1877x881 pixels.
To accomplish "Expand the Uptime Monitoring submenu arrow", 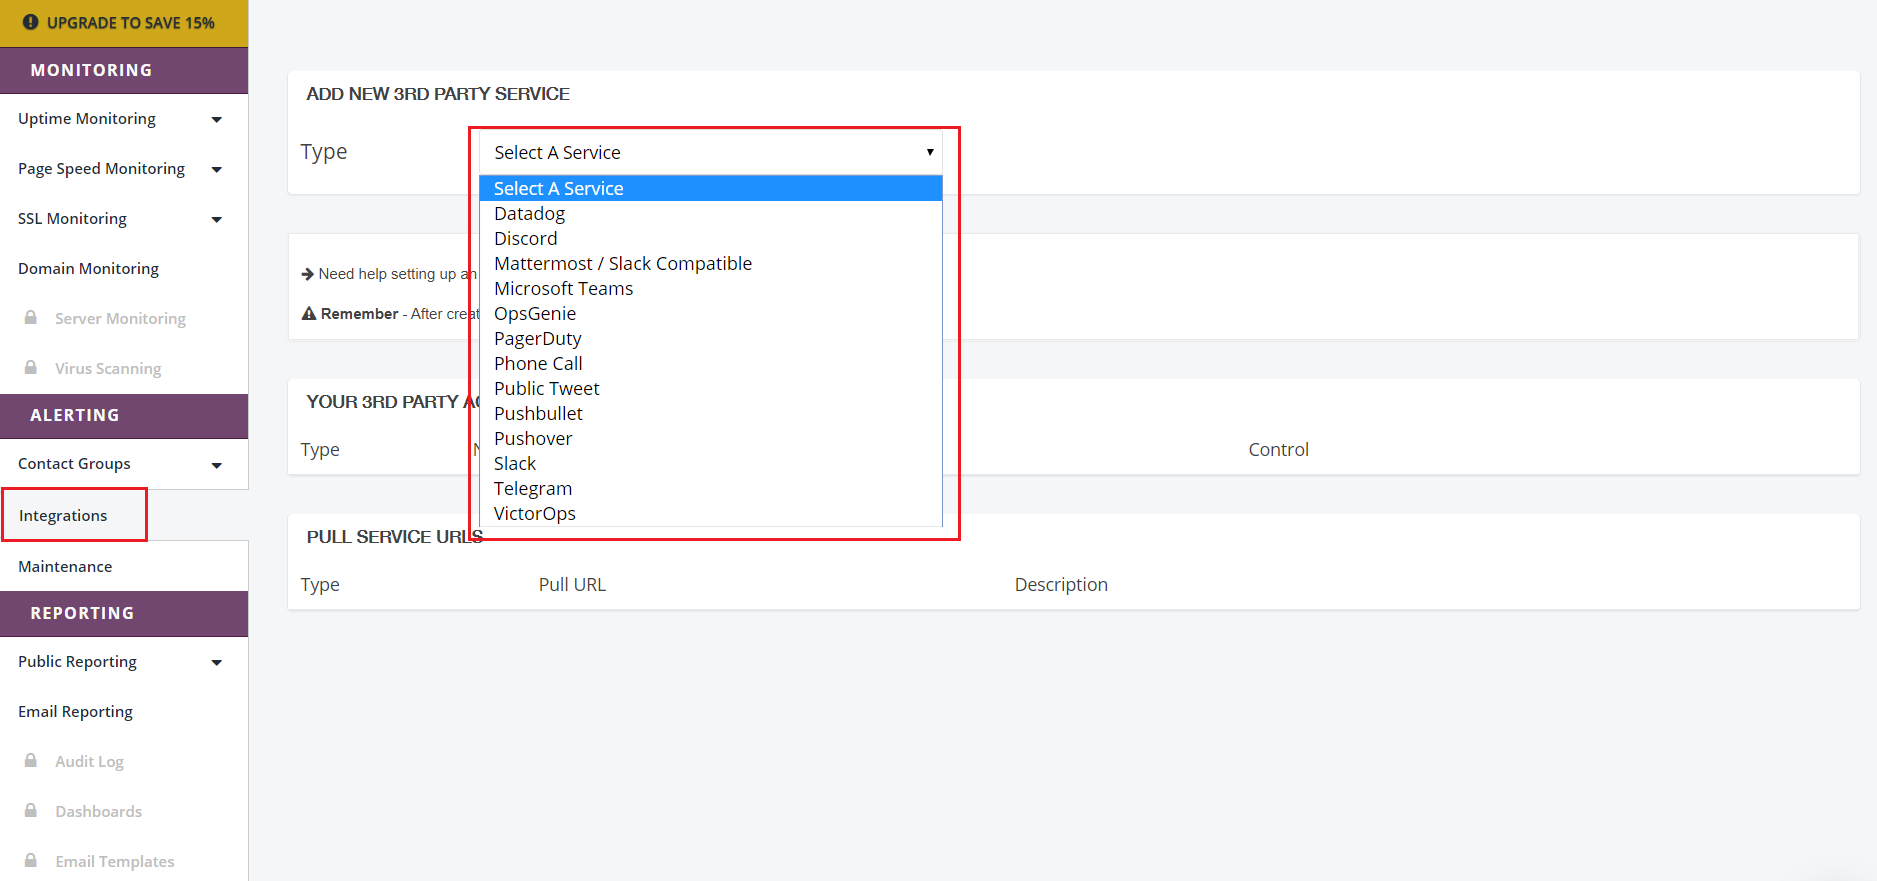I will pos(217,120).
